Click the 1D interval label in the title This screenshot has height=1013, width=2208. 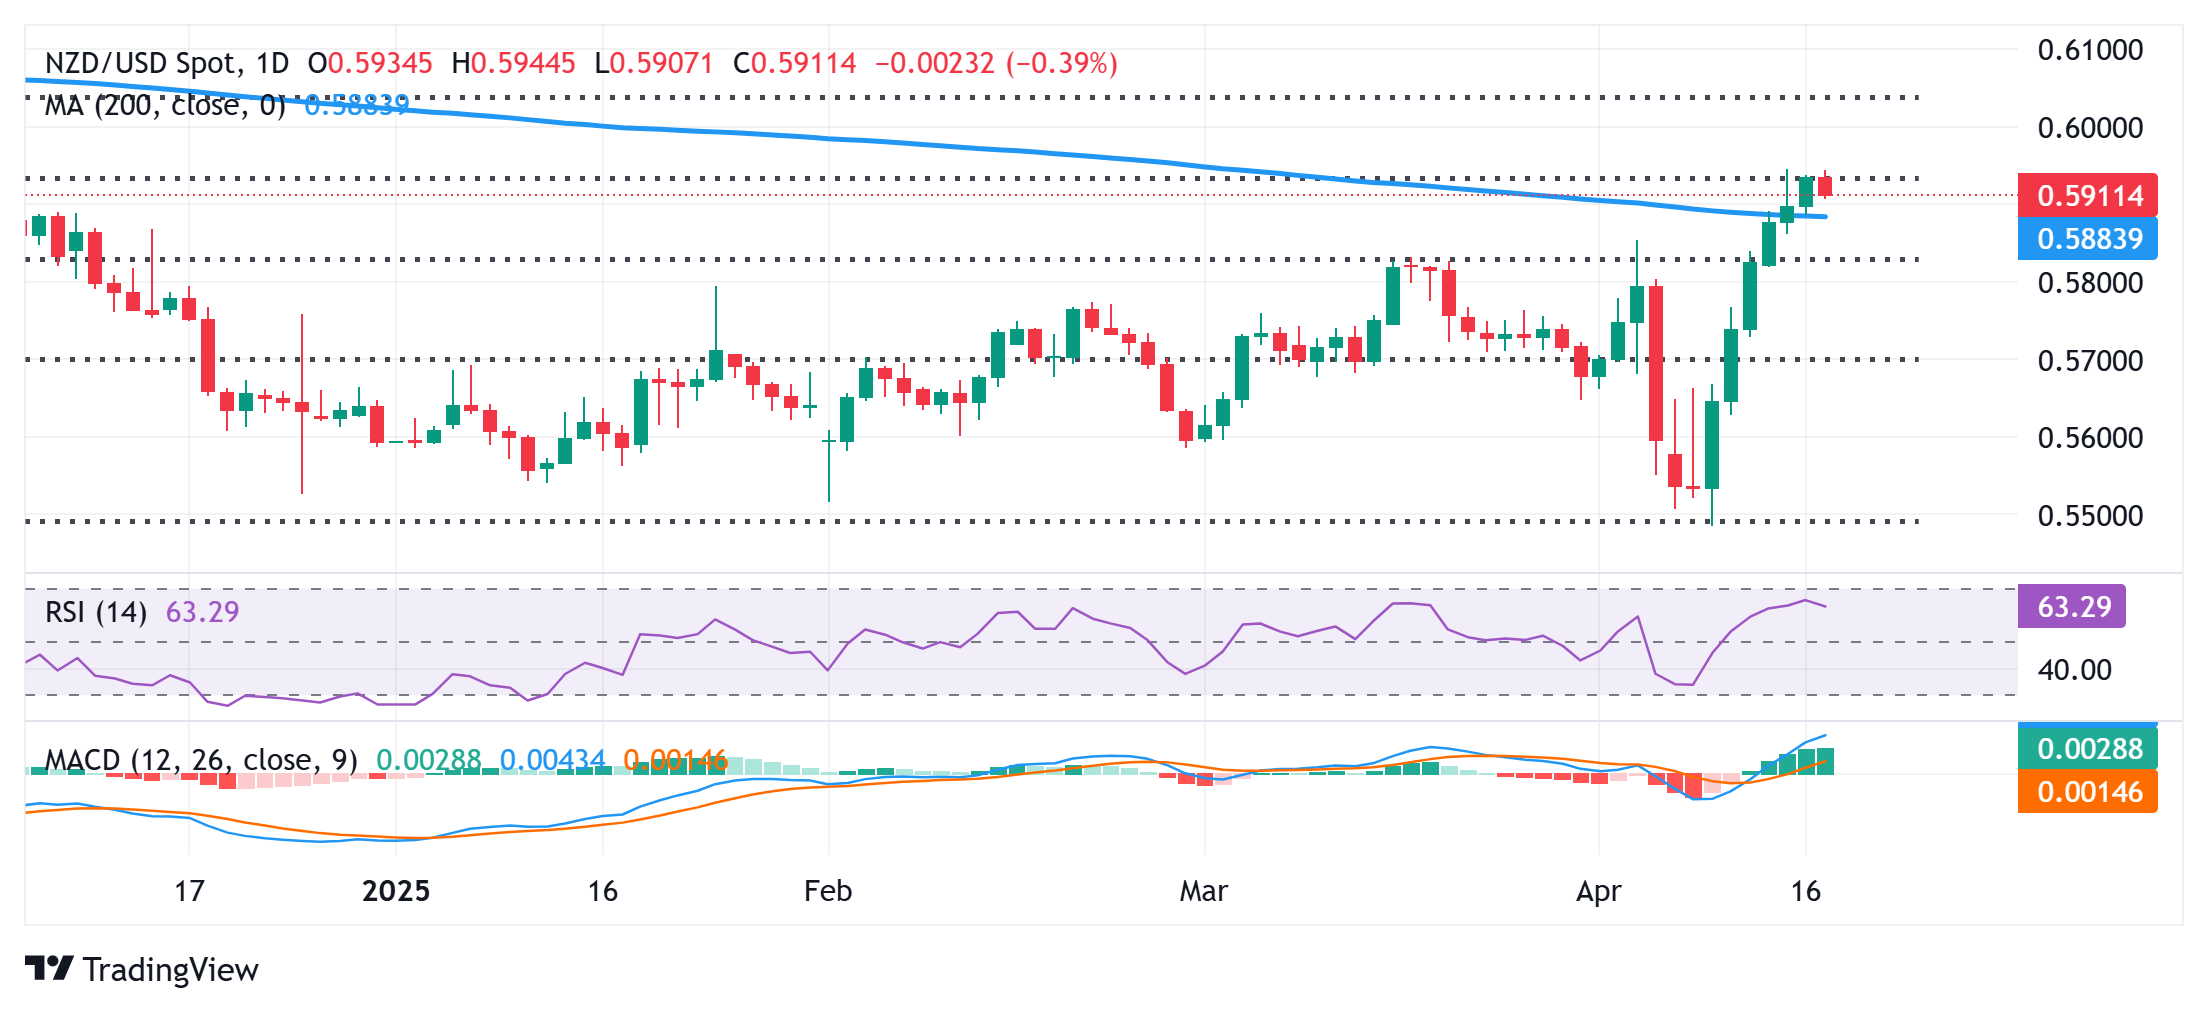point(272,63)
